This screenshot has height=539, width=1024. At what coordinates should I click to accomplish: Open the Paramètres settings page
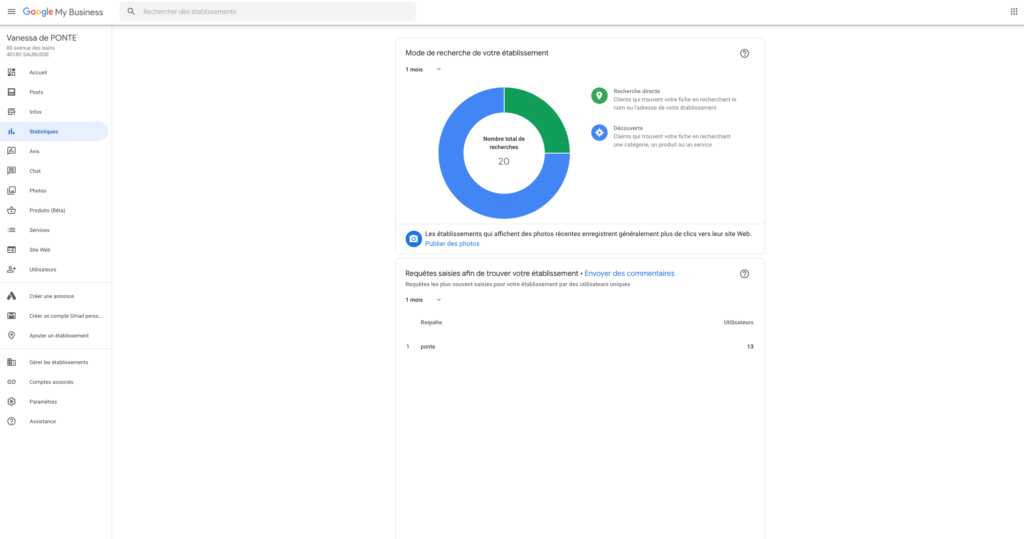tap(43, 401)
